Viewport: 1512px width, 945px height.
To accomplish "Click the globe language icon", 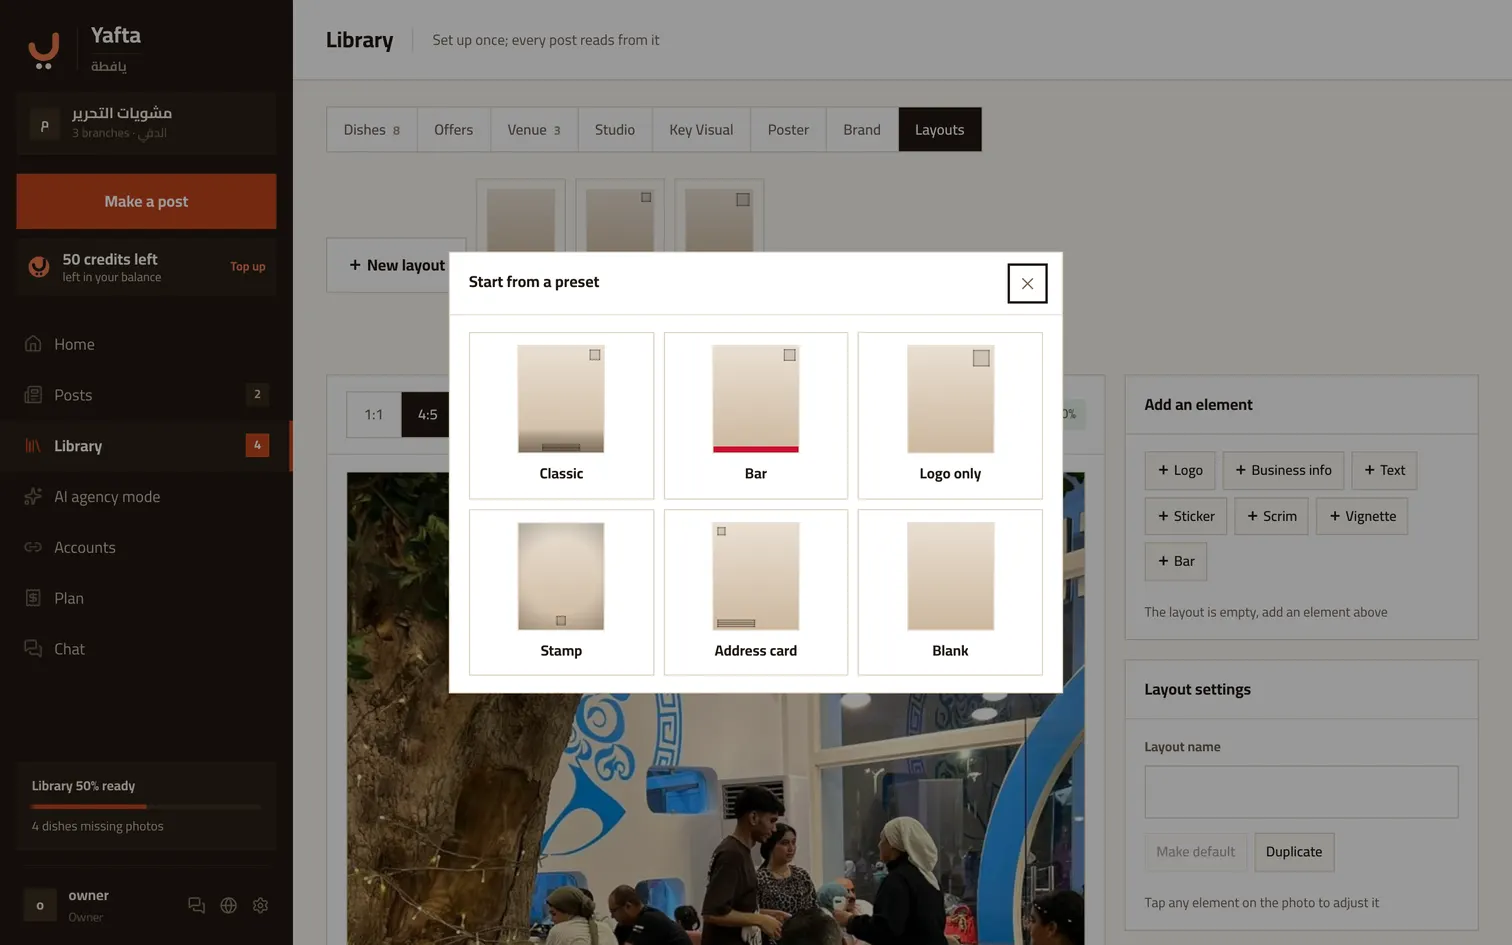I will coord(229,905).
